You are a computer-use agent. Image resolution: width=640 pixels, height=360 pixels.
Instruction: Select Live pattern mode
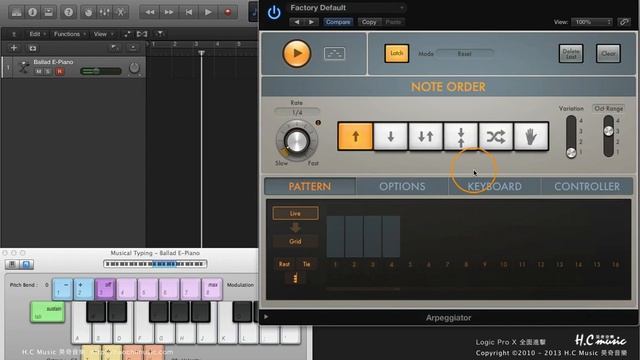(x=295, y=213)
